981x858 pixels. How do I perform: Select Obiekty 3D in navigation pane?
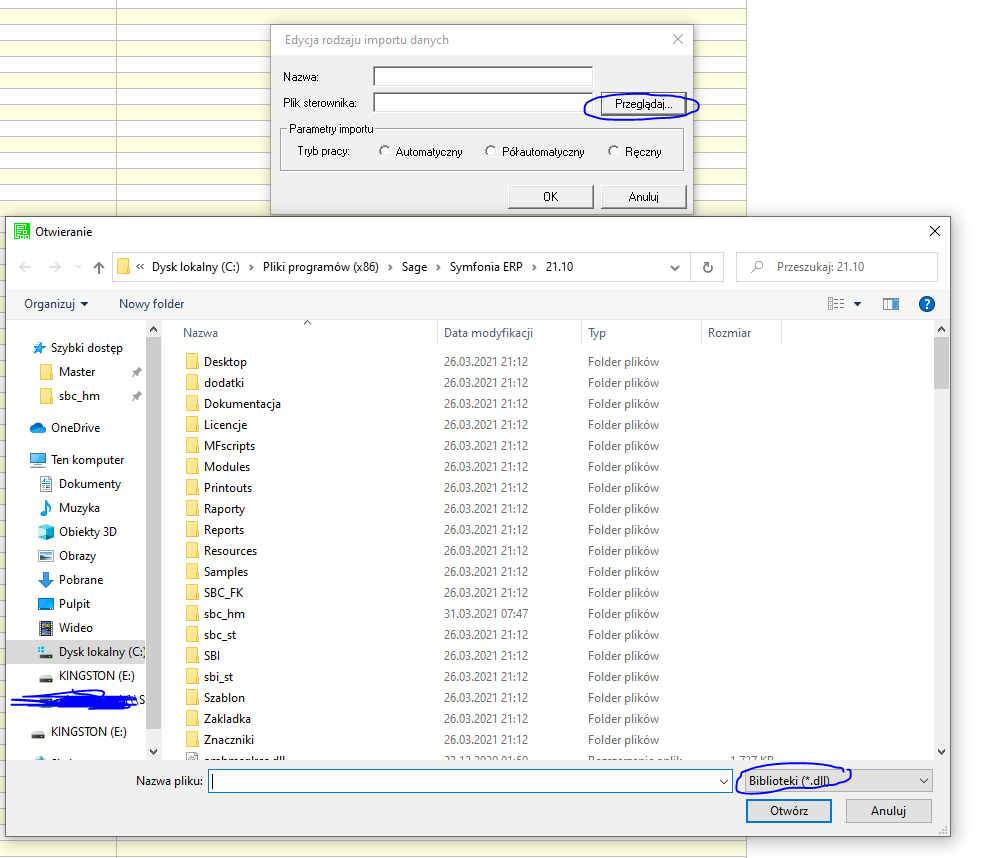pyautogui.click(x=87, y=532)
